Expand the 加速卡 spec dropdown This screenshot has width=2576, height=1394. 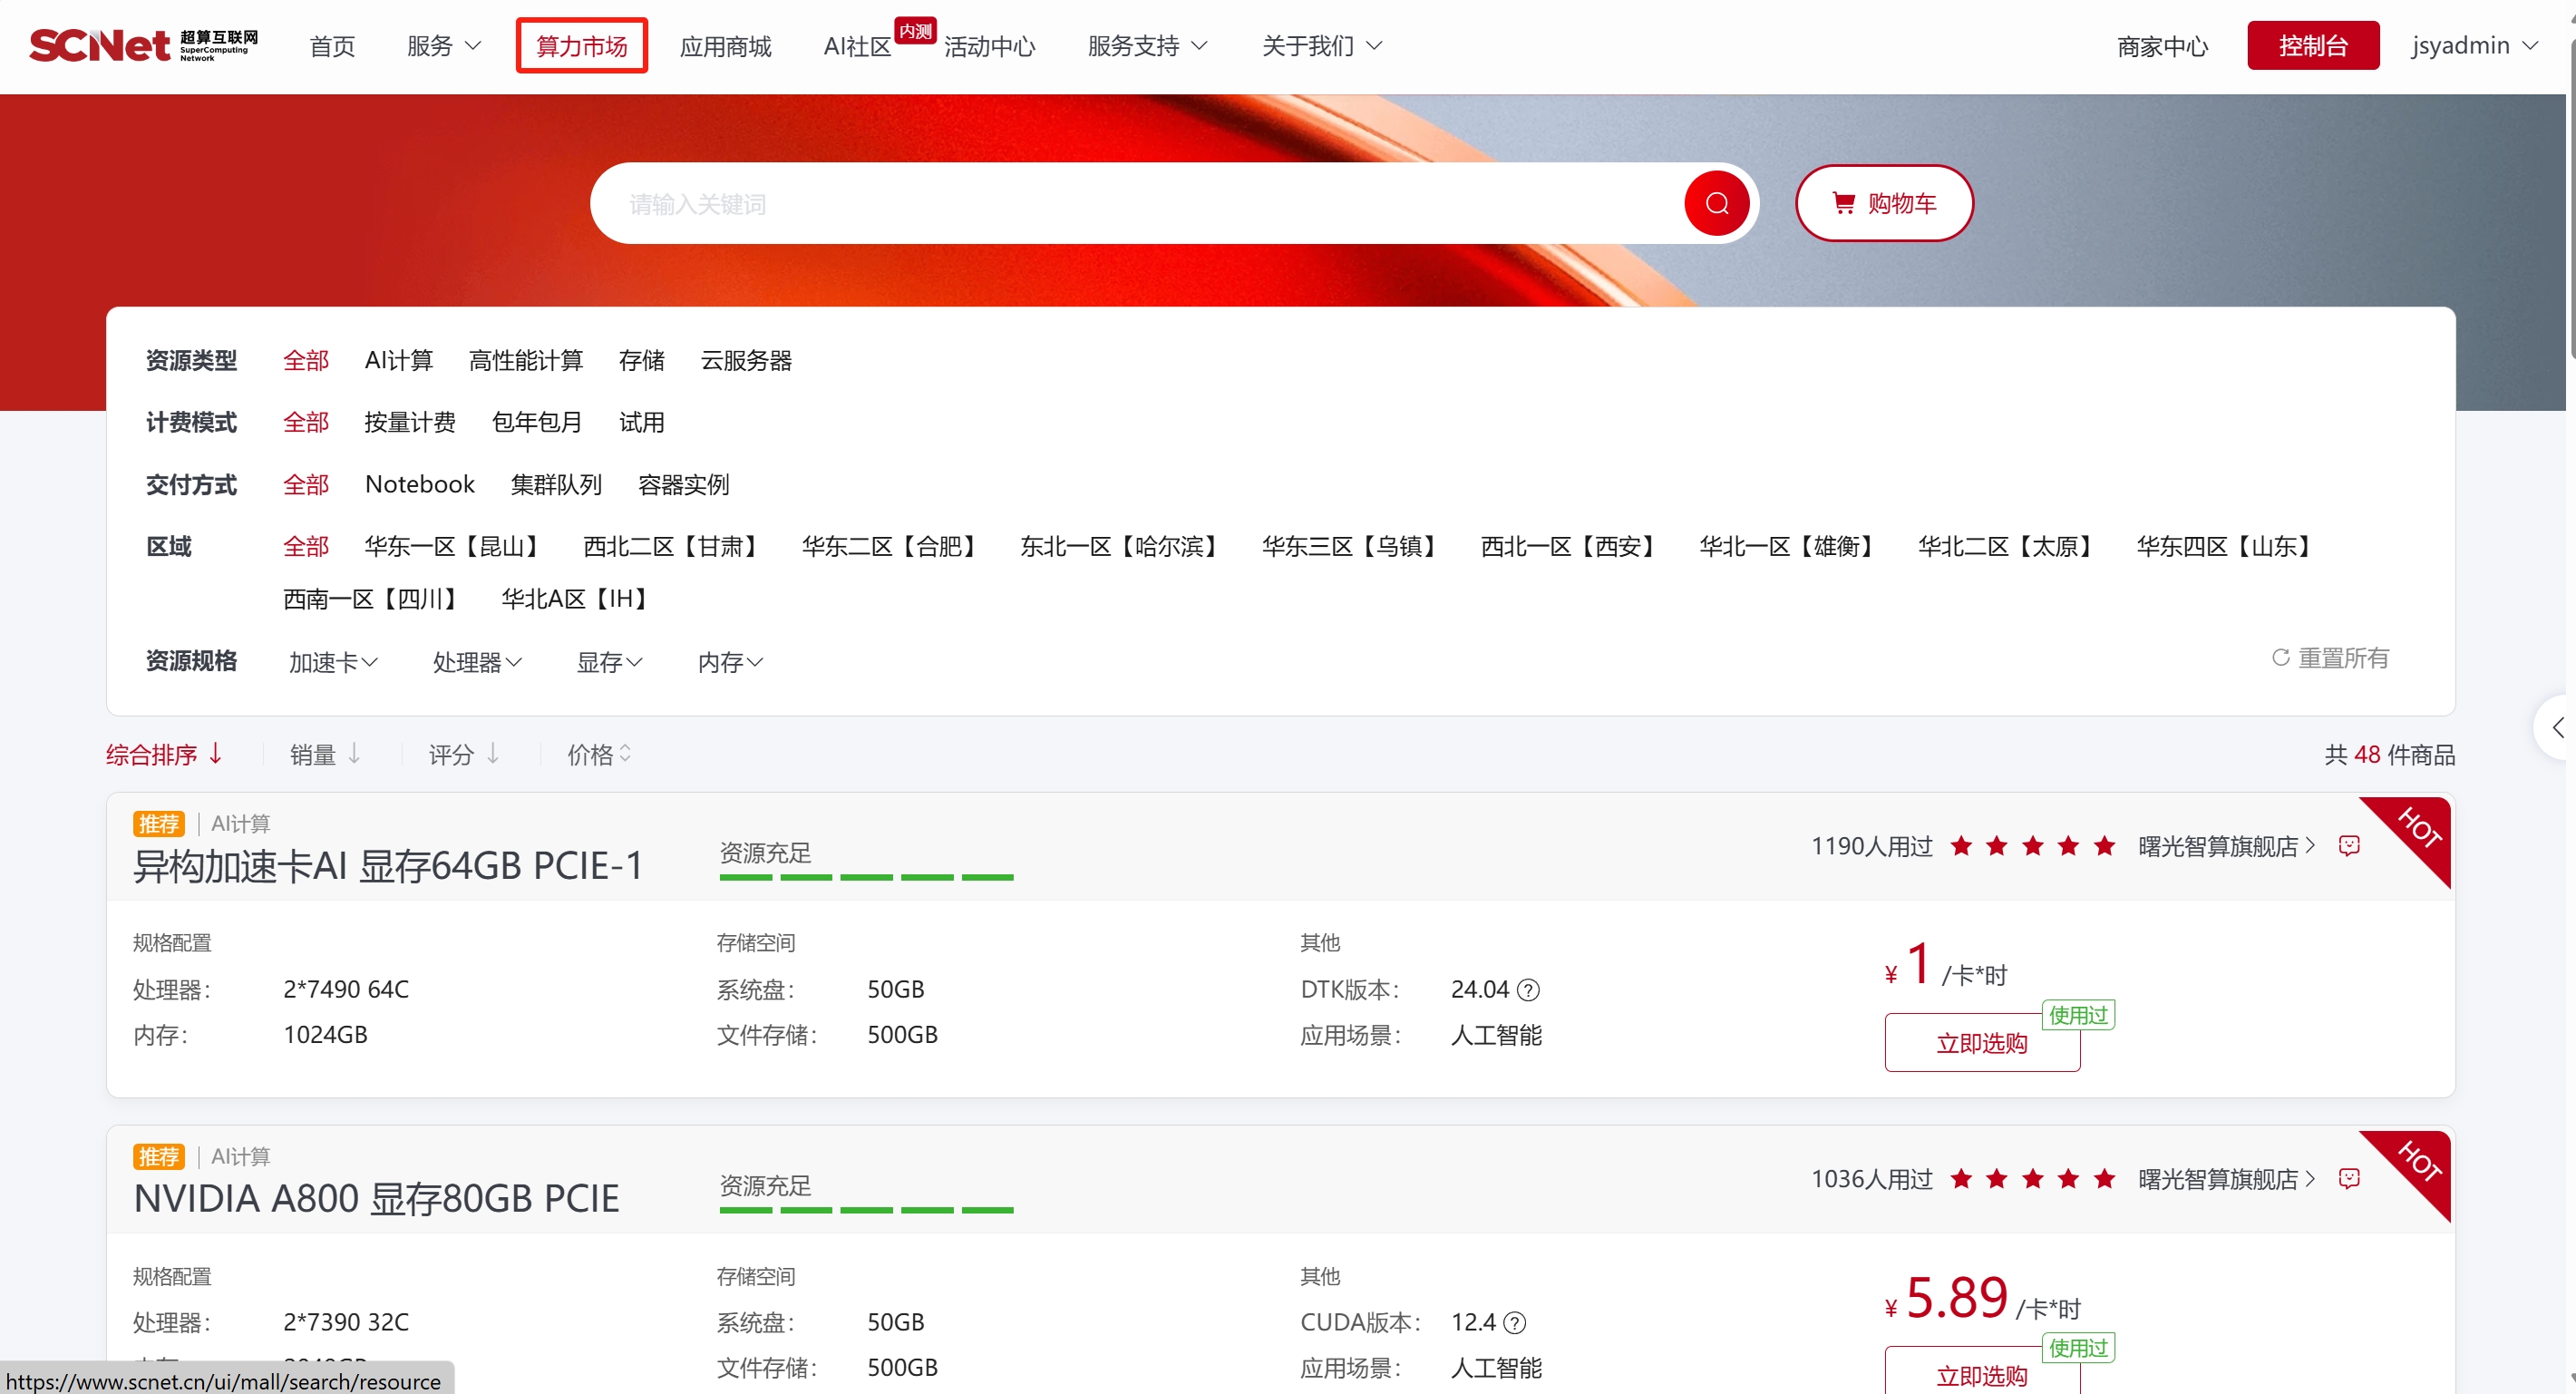333,662
